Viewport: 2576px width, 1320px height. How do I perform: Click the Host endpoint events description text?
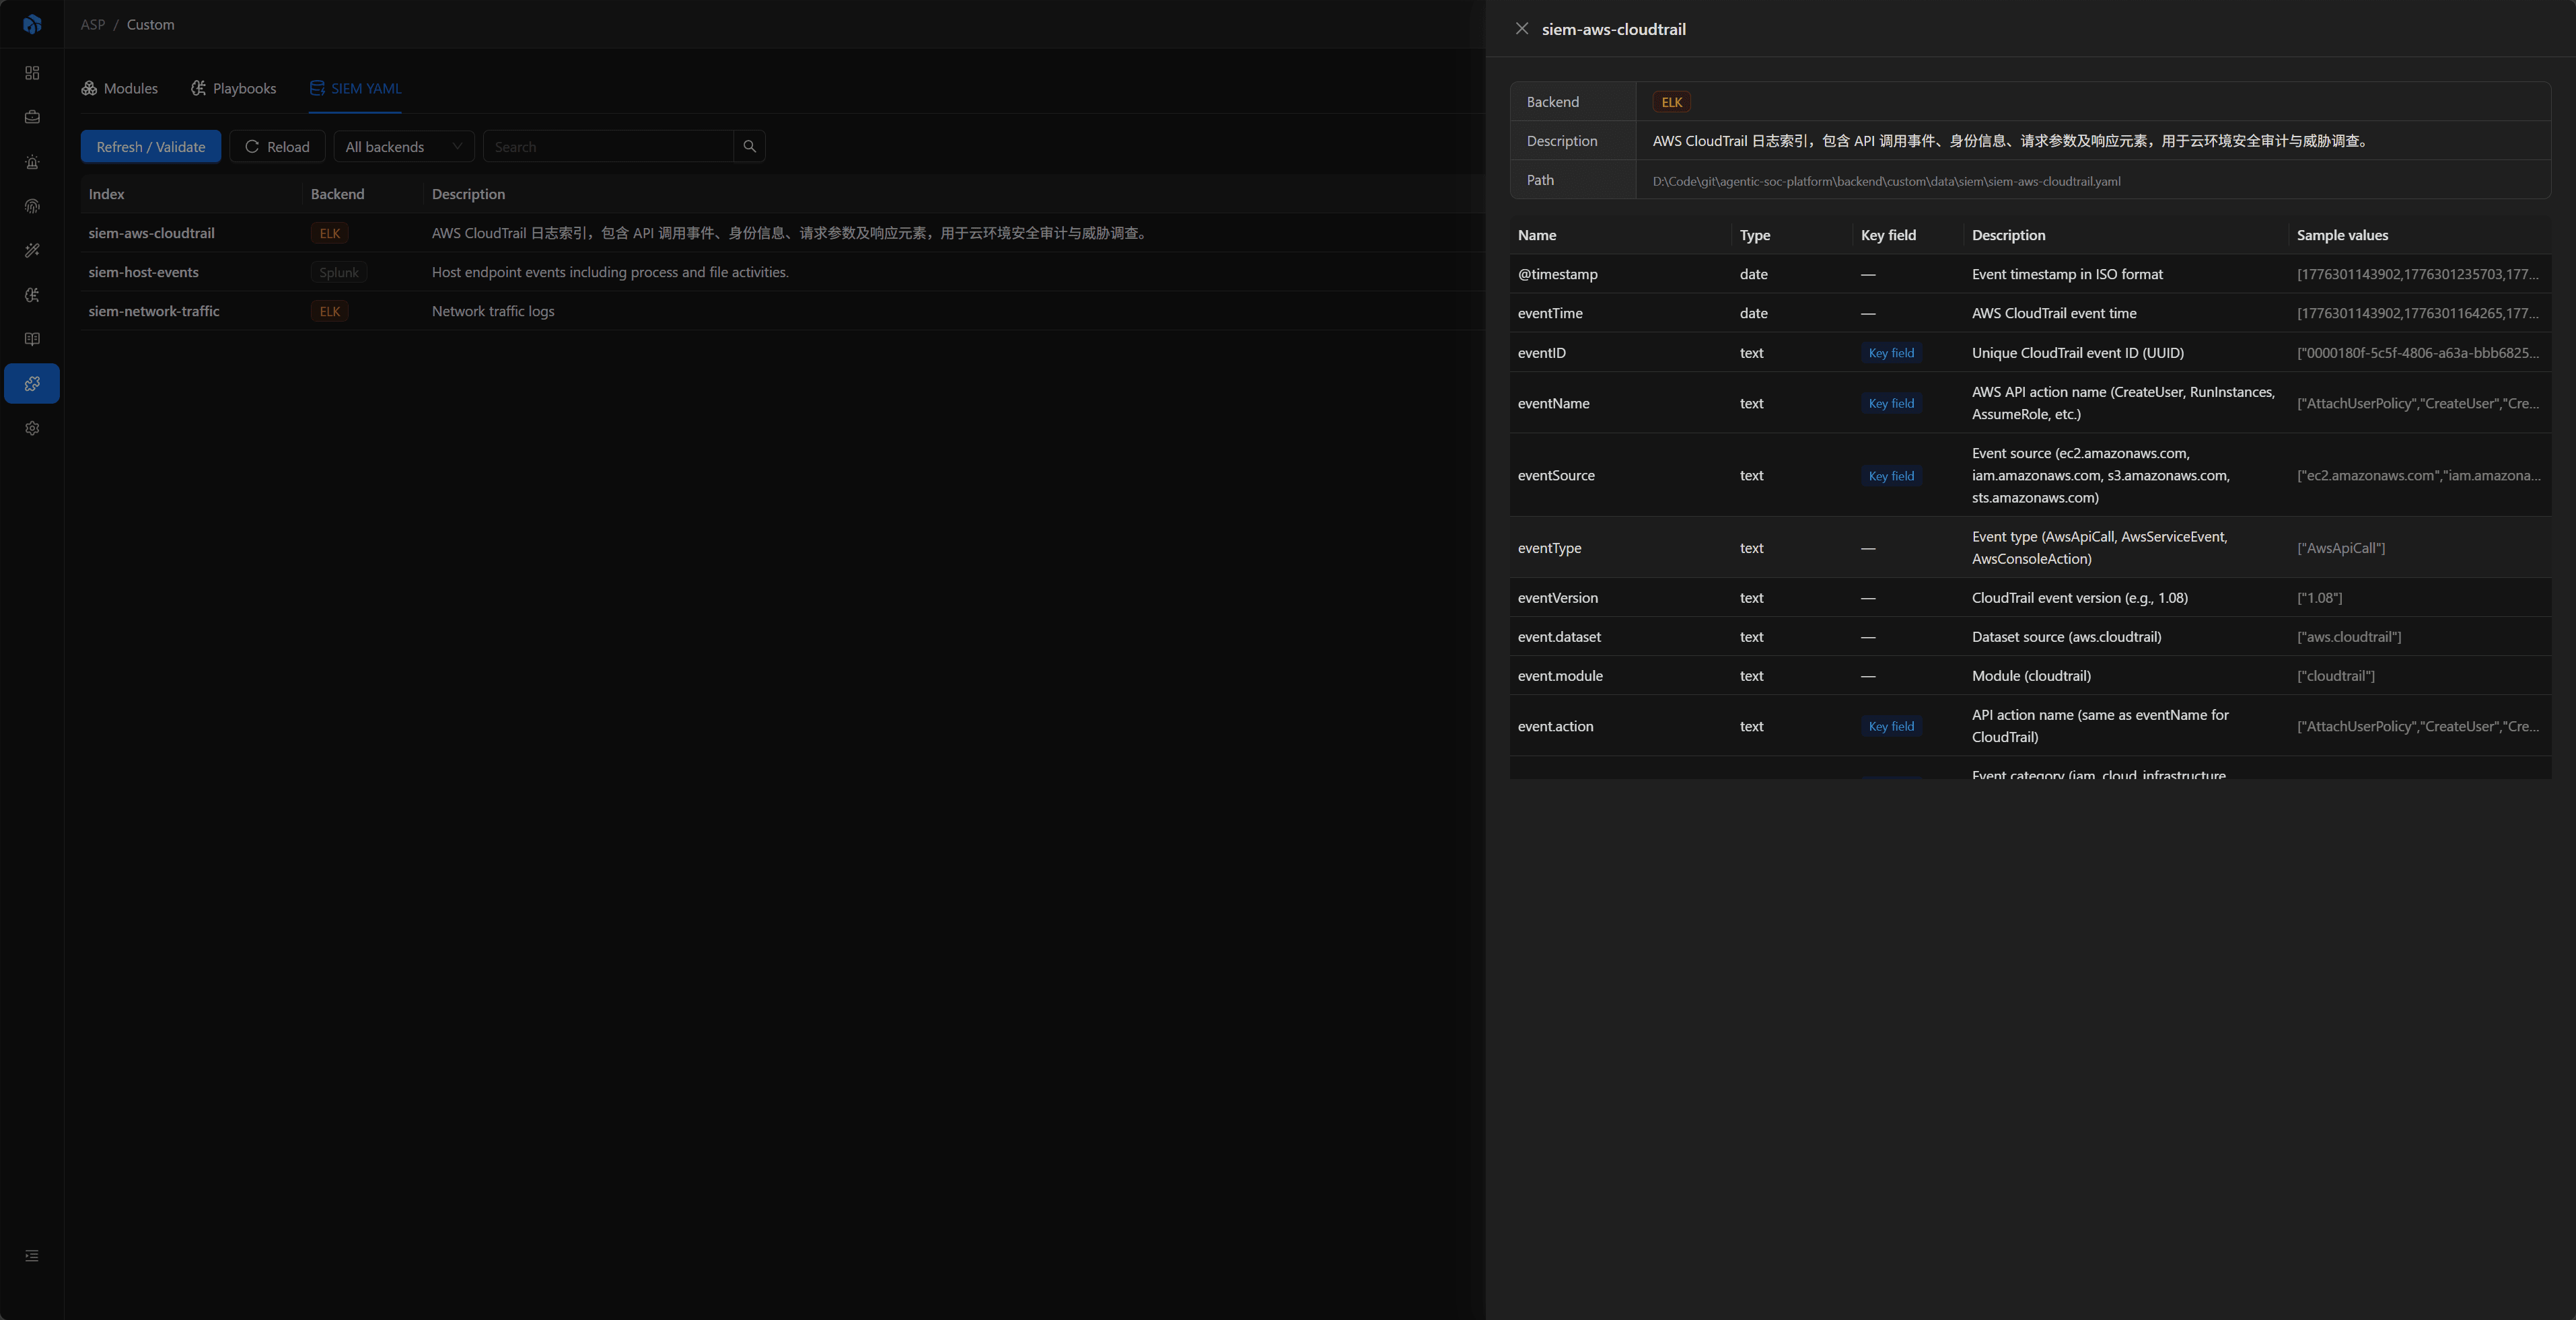coord(610,272)
